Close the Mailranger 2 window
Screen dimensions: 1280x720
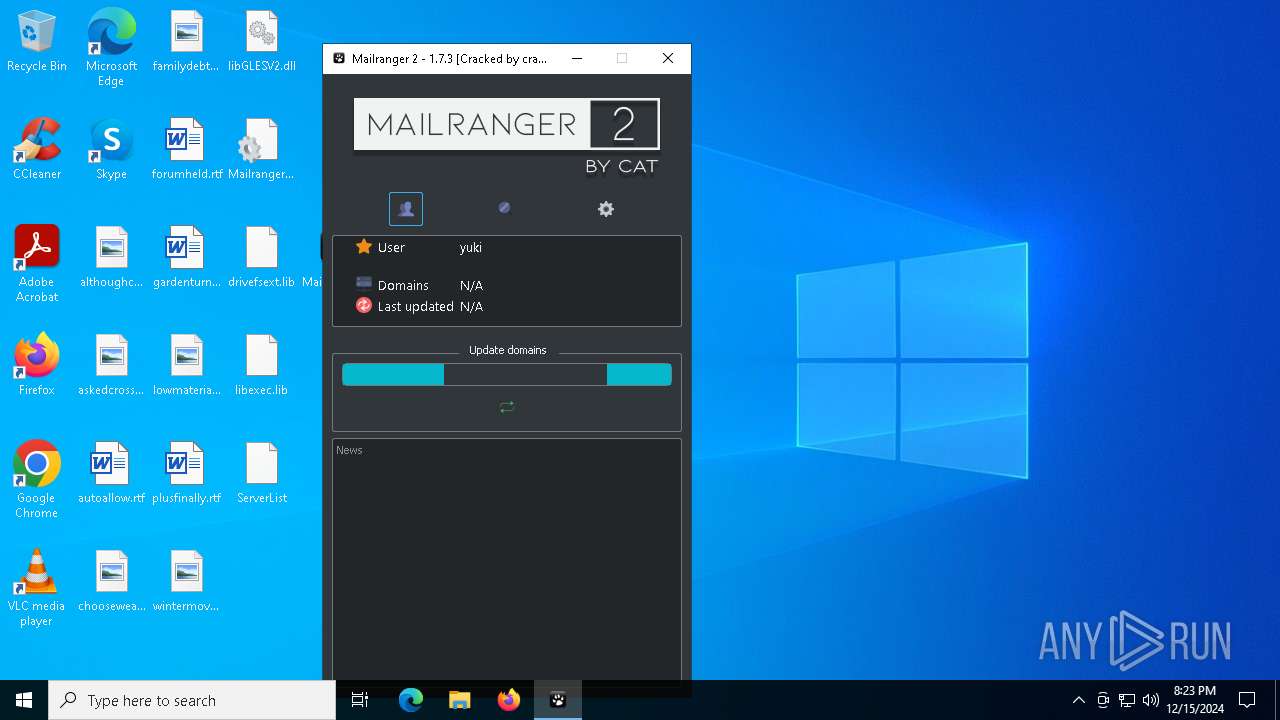point(668,59)
